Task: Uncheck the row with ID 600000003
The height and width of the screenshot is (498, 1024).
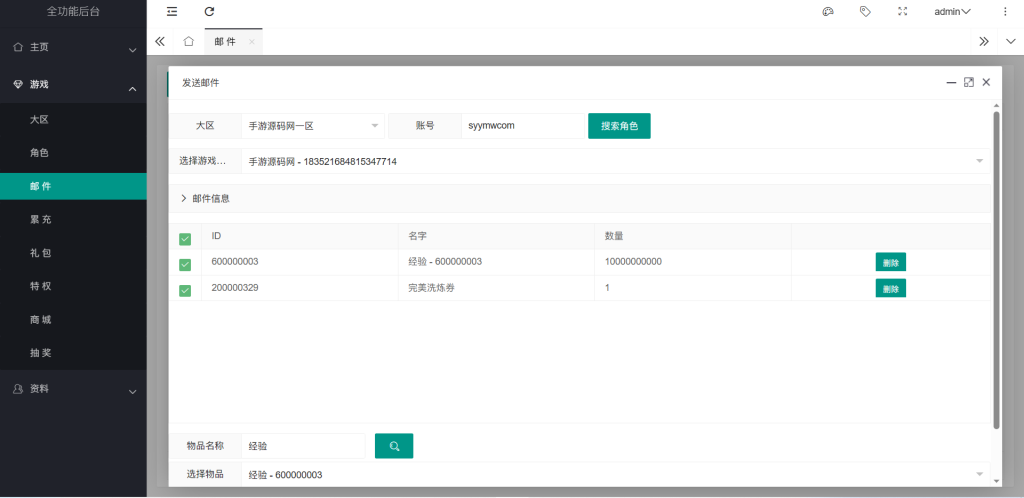Action: coord(185,265)
